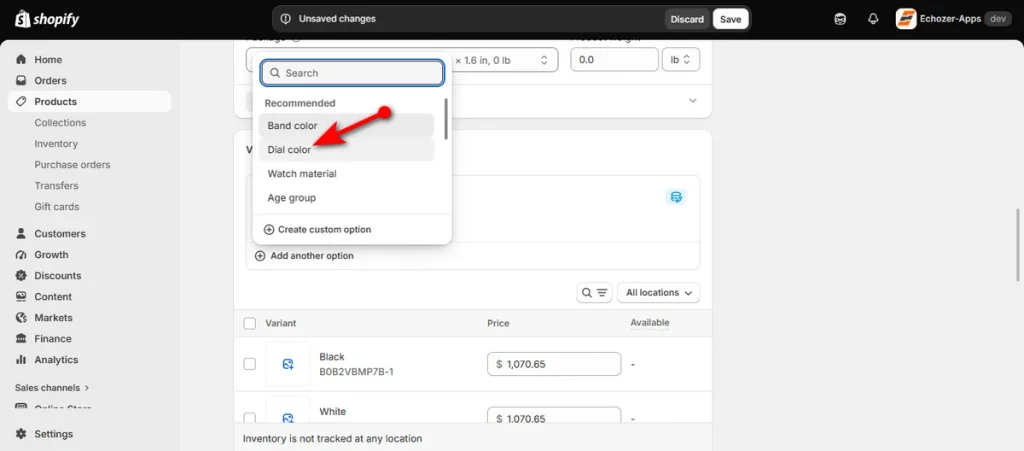Open the Sidekick assistant icon
Screen dimensions: 1024x451
pyautogui.click(x=840, y=19)
